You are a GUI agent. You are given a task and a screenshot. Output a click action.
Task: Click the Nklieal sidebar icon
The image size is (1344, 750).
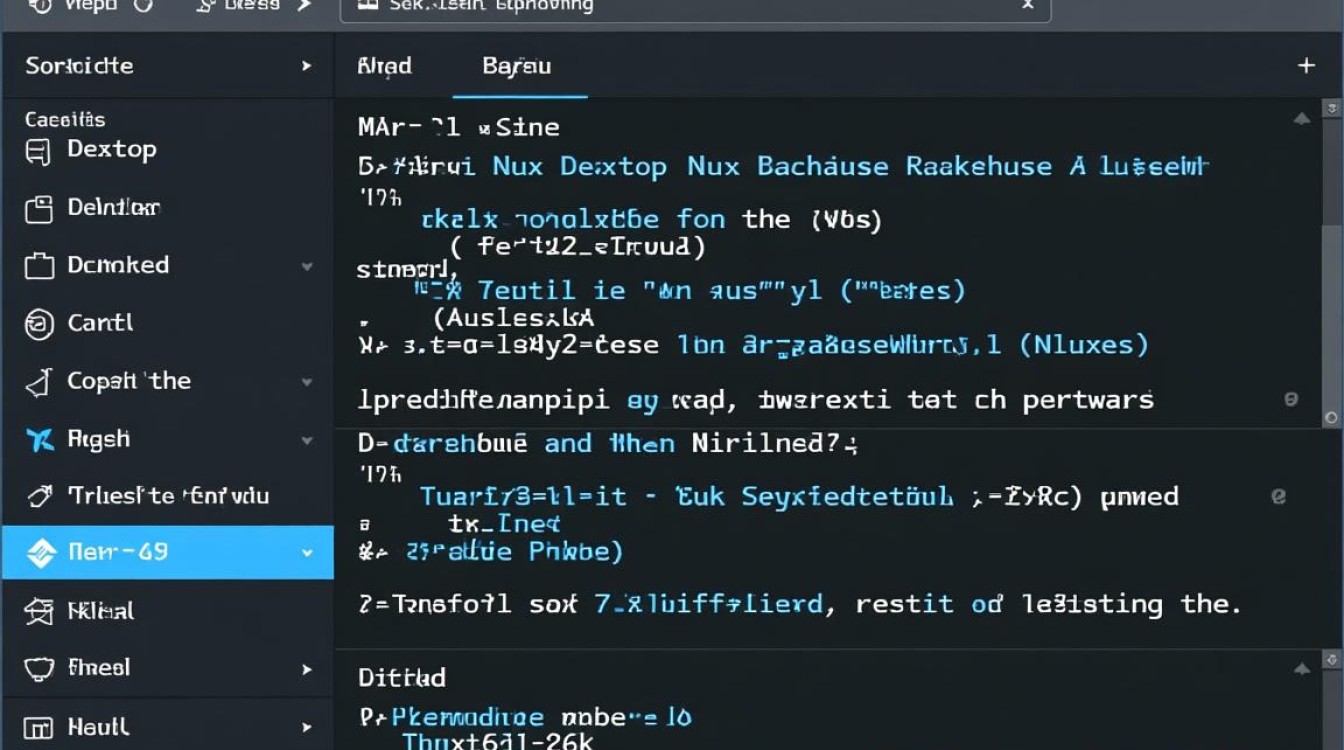click(x=38, y=611)
